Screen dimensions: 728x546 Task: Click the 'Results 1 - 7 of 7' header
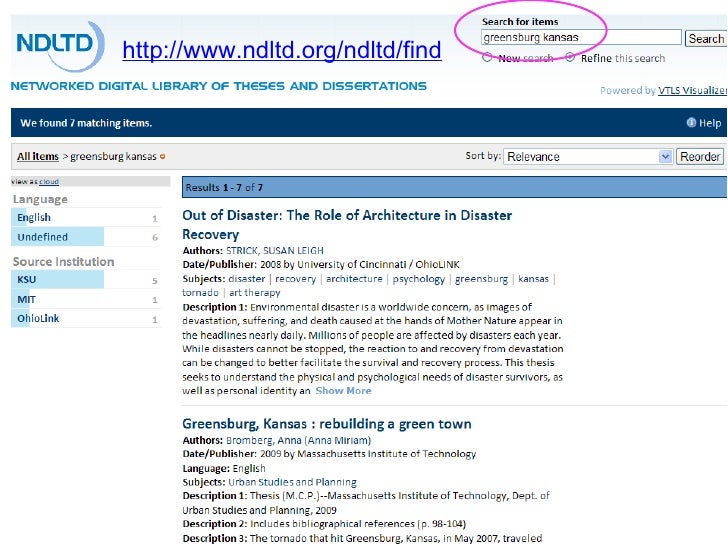pyautogui.click(x=224, y=188)
